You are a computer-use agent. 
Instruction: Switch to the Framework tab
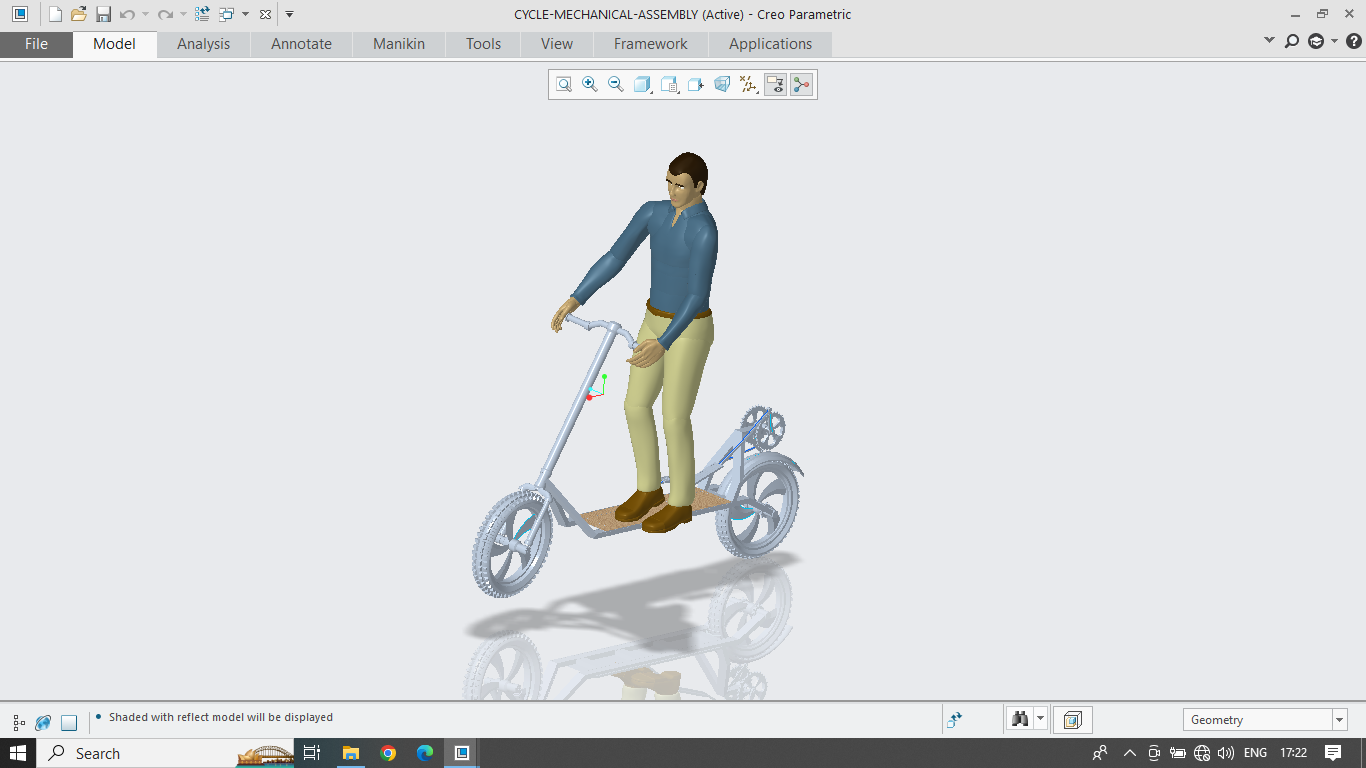(x=650, y=44)
